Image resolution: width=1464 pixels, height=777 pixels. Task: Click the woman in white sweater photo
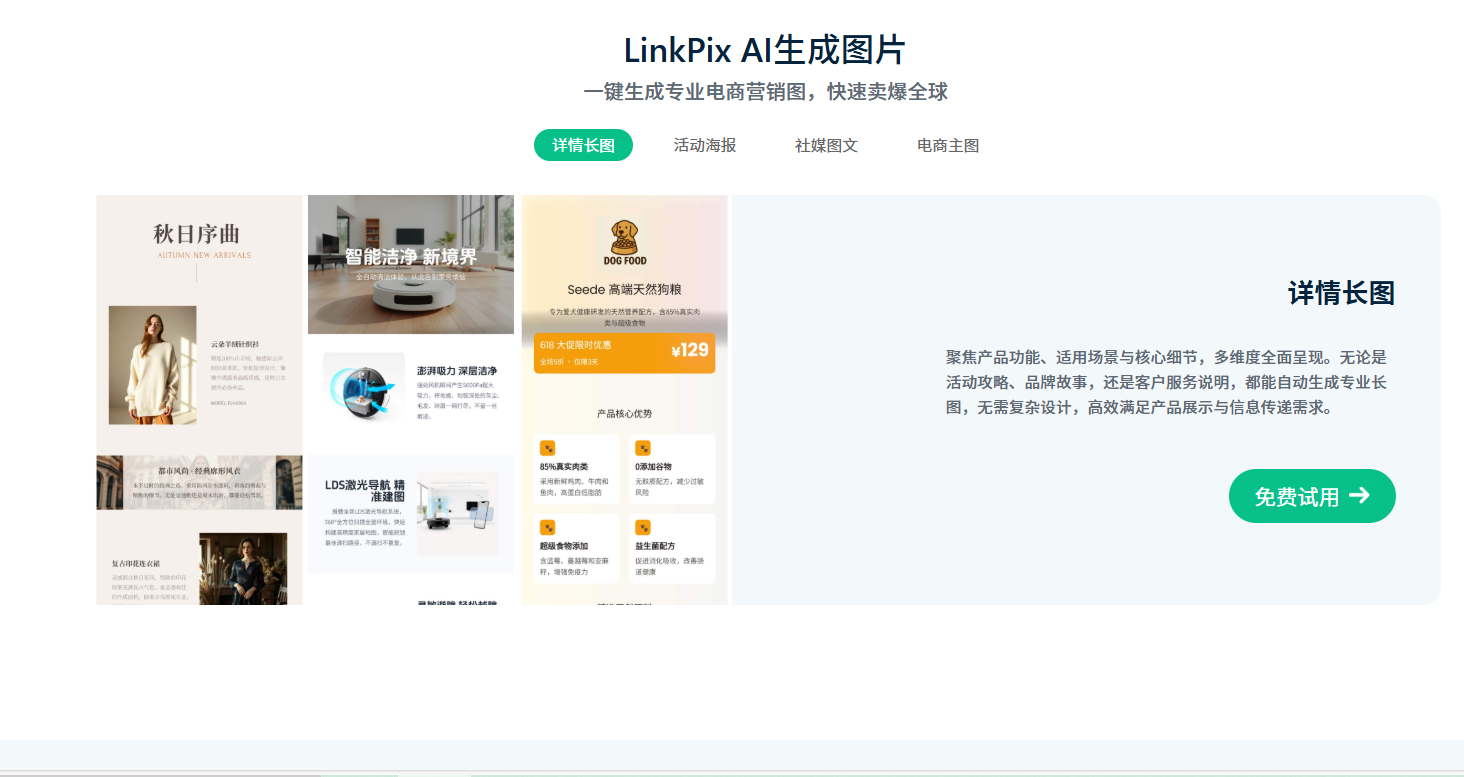tap(152, 365)
